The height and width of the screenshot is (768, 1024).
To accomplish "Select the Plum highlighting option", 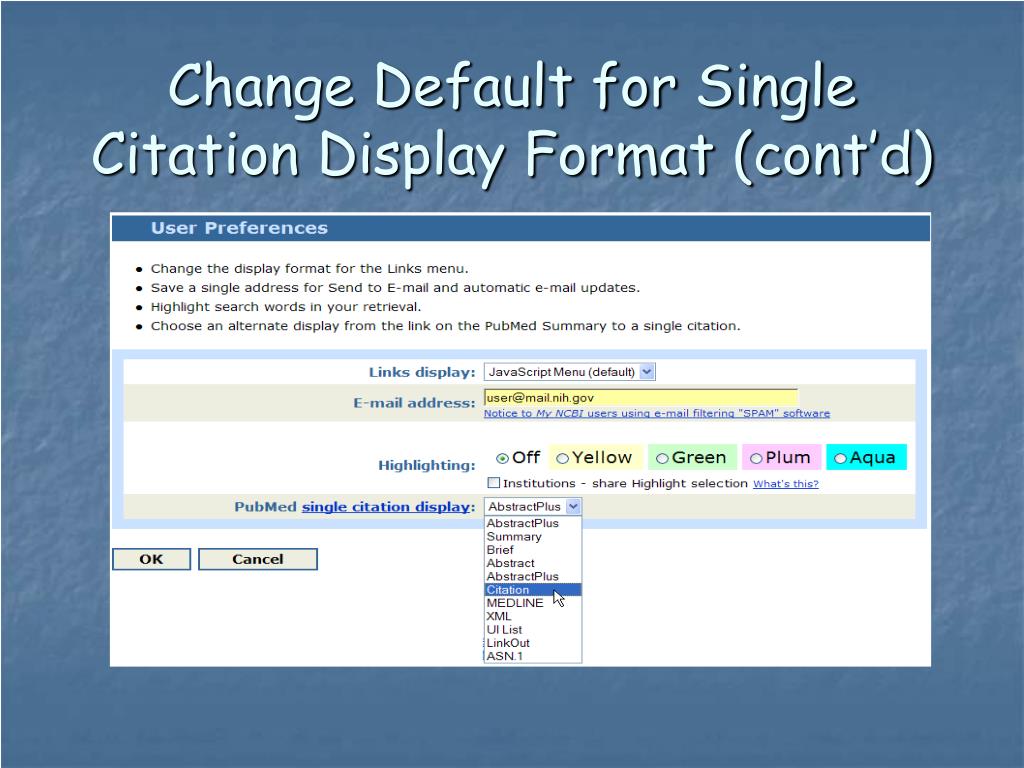I will pos(756,458).
